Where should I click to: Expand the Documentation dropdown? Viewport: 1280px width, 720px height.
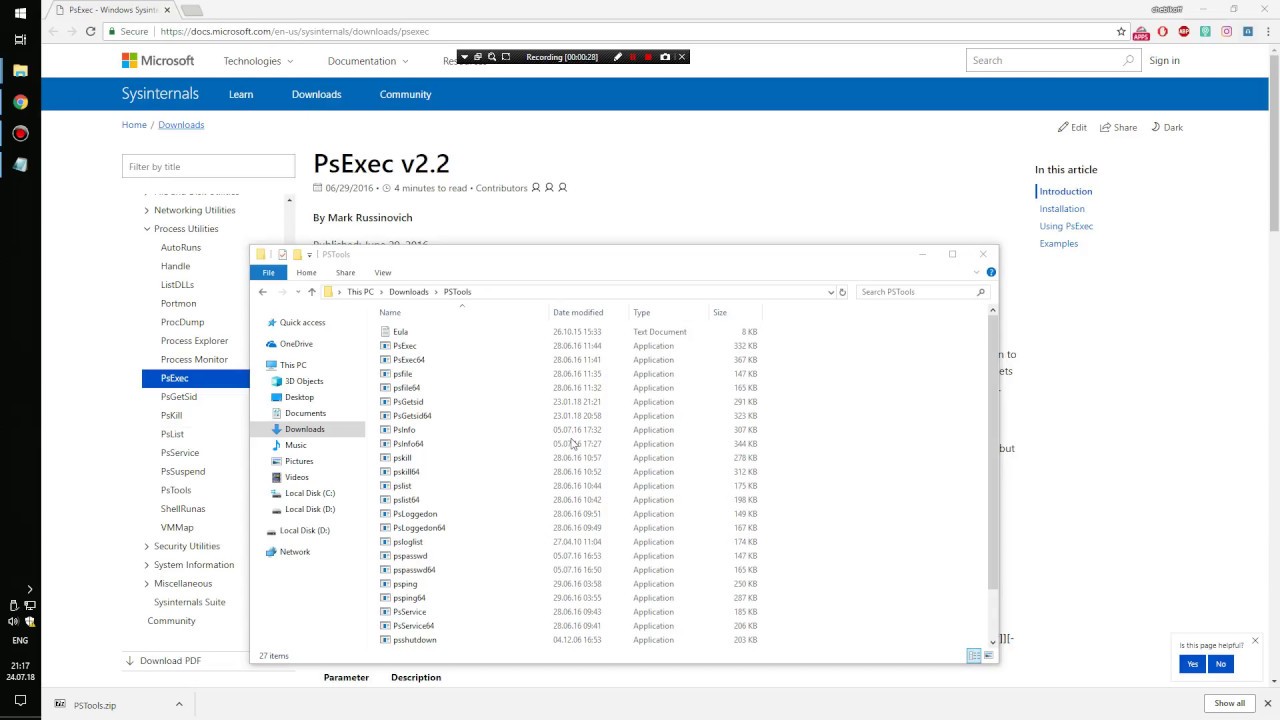[368, 61]
